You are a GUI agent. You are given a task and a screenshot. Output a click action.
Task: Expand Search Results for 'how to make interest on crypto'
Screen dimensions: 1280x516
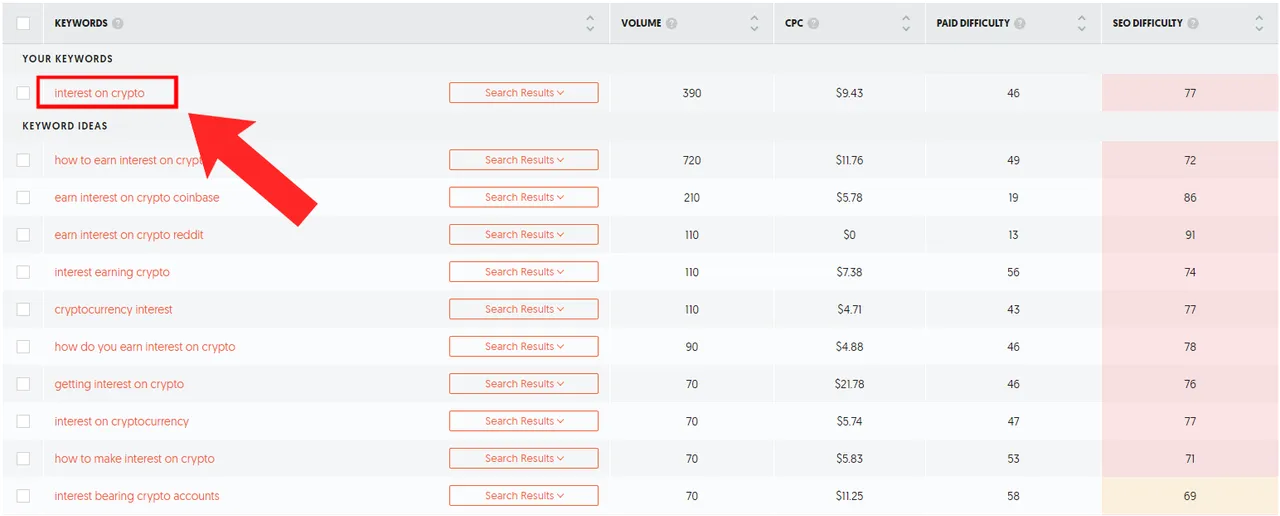(x=524, y=459)
